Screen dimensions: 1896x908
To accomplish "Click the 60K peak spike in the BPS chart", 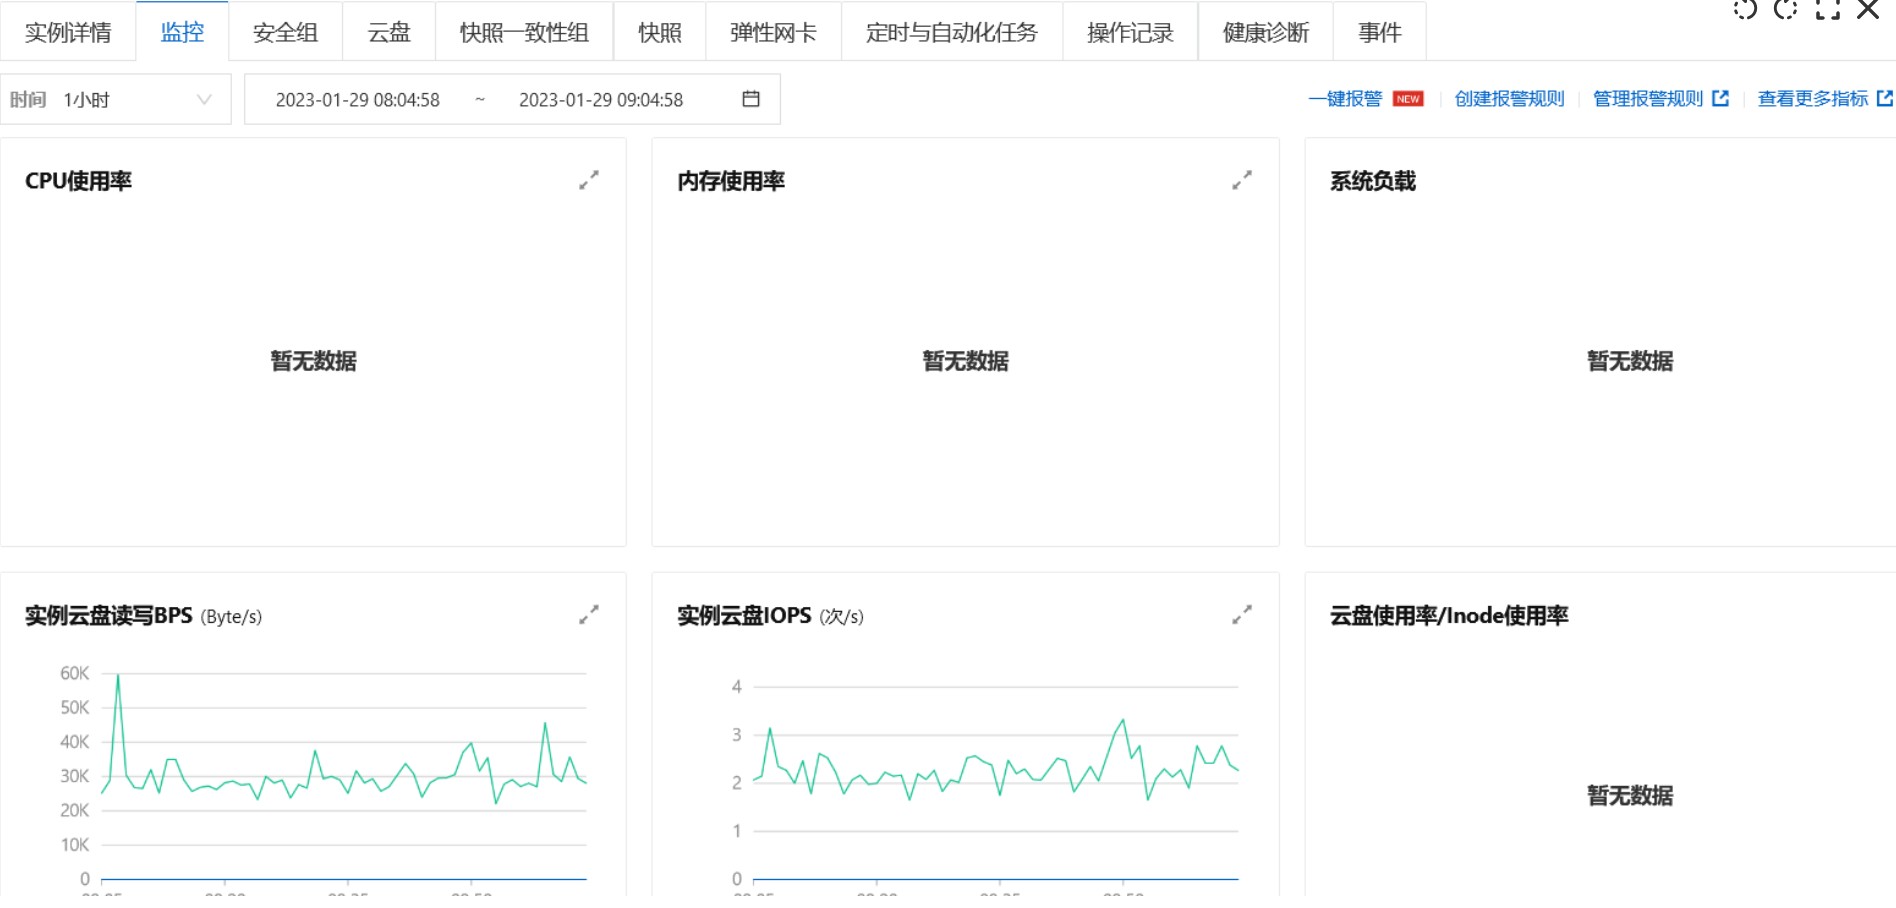I will [118, 677].
